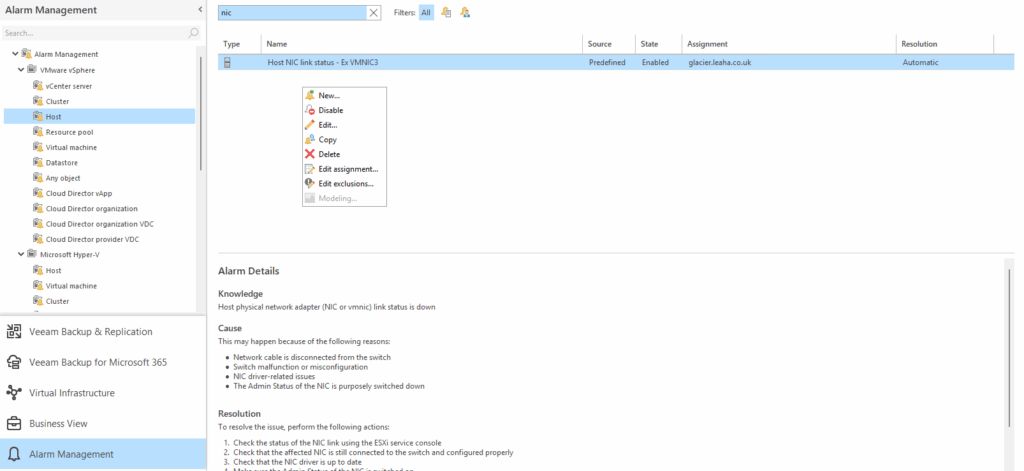Open the Alarm Management navigation item
Image resolution: width=1024 pixels, height=471 pixels.
[x=103, y=454]
